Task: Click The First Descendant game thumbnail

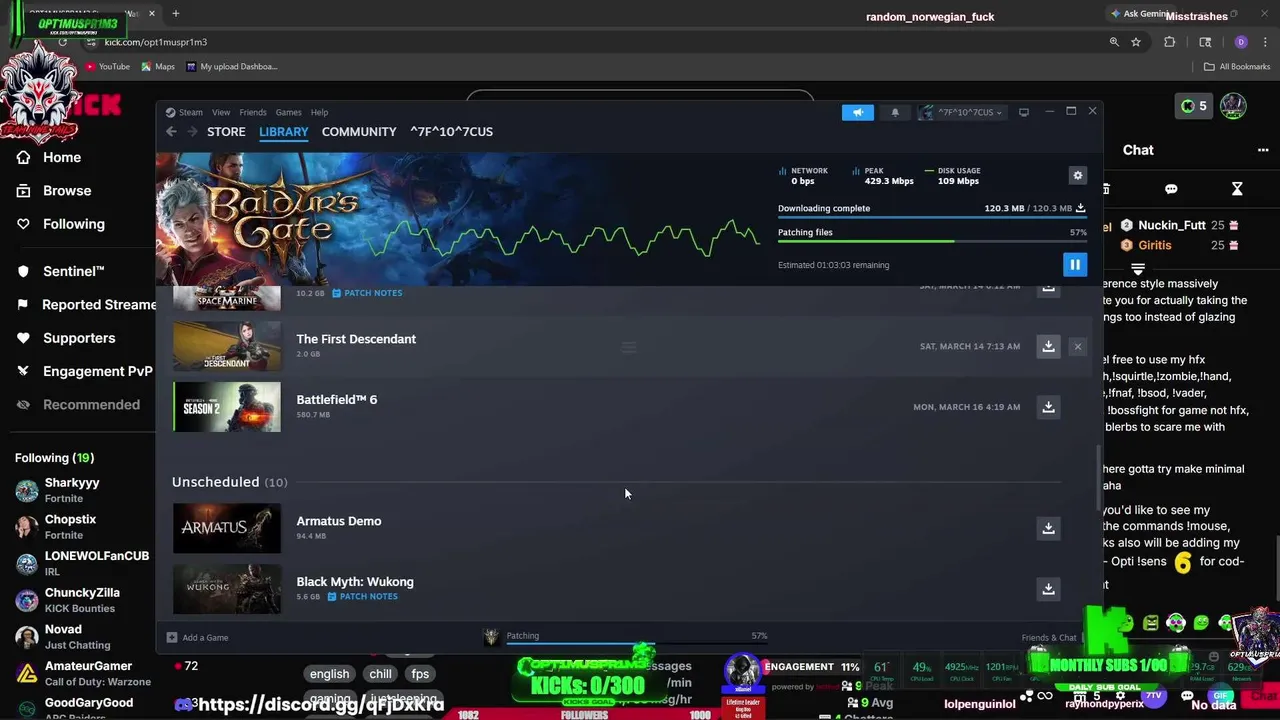Action: point(227,346)
